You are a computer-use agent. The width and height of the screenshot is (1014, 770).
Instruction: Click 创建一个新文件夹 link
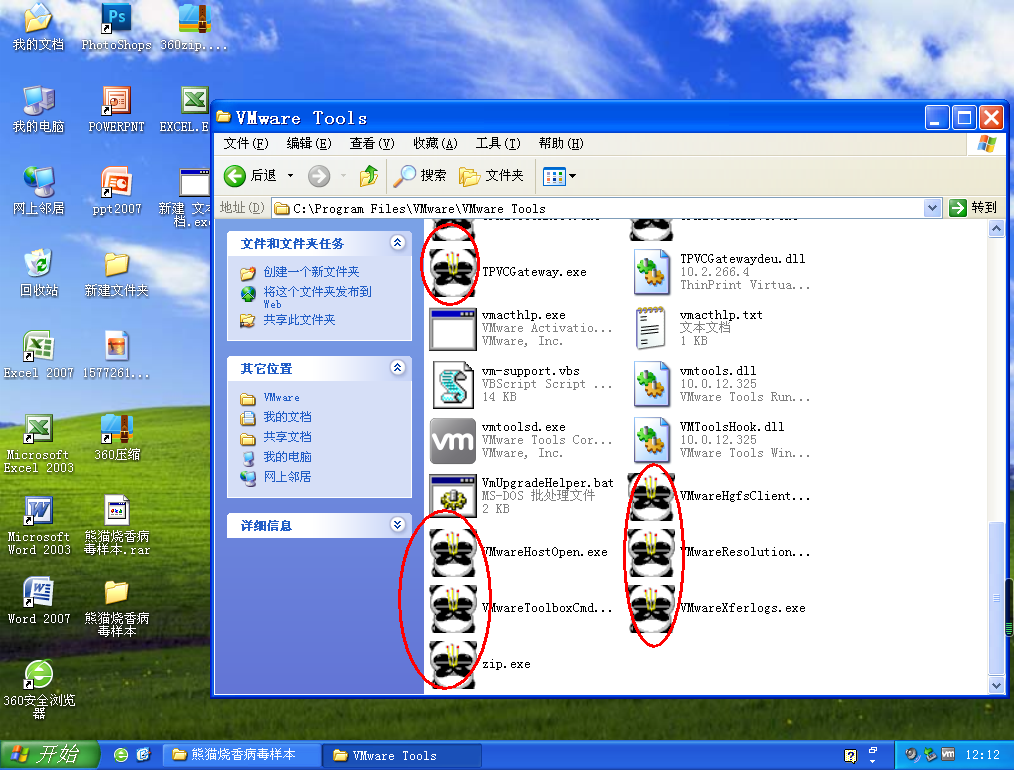(x=311, y=272)
